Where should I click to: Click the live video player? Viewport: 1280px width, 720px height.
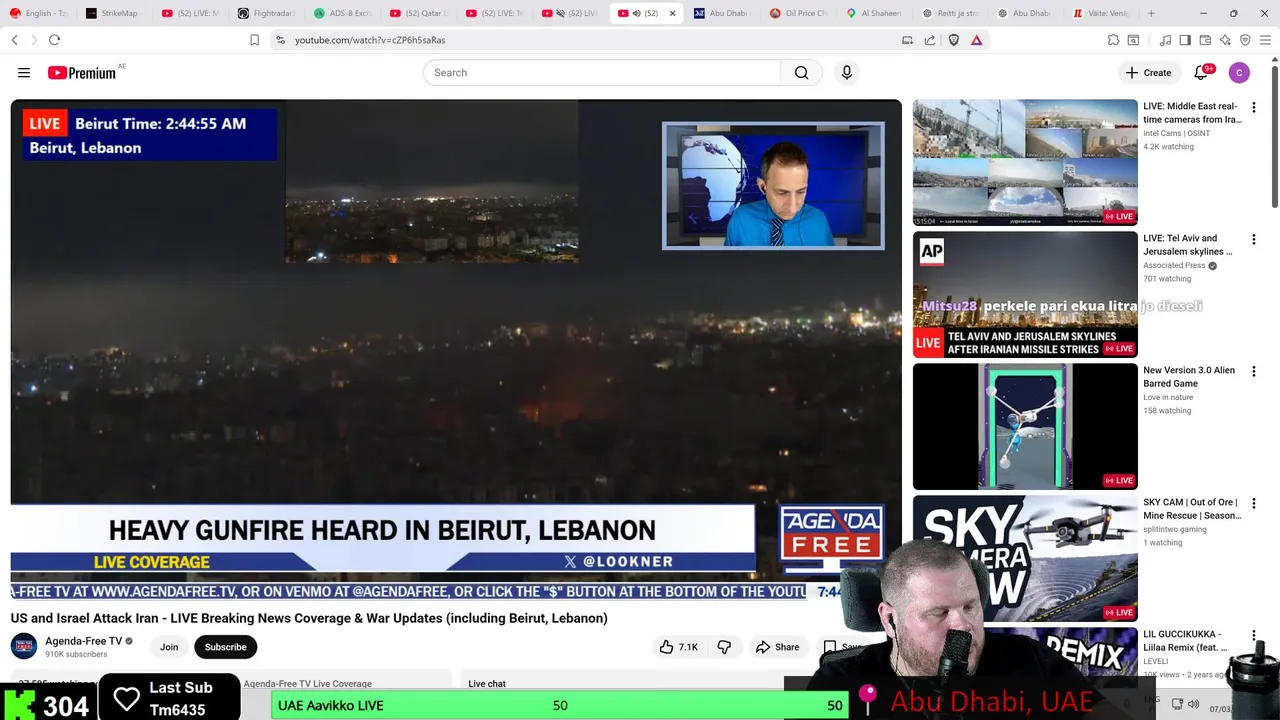(456, 340)
